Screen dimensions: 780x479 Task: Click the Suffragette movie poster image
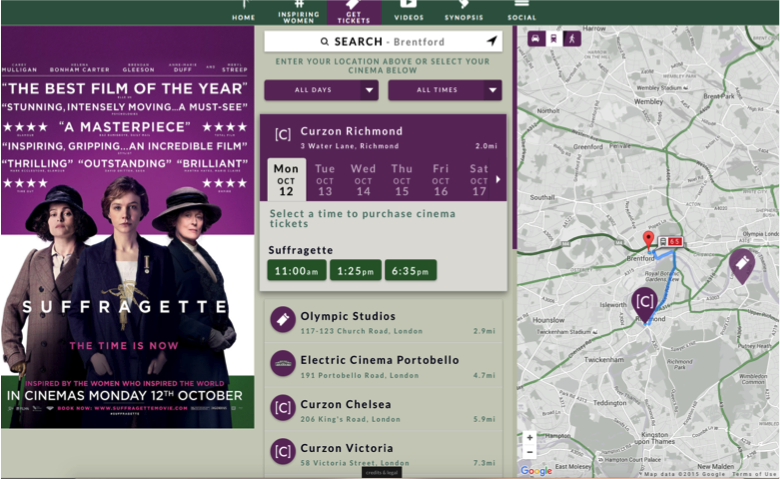coord(127,227)
